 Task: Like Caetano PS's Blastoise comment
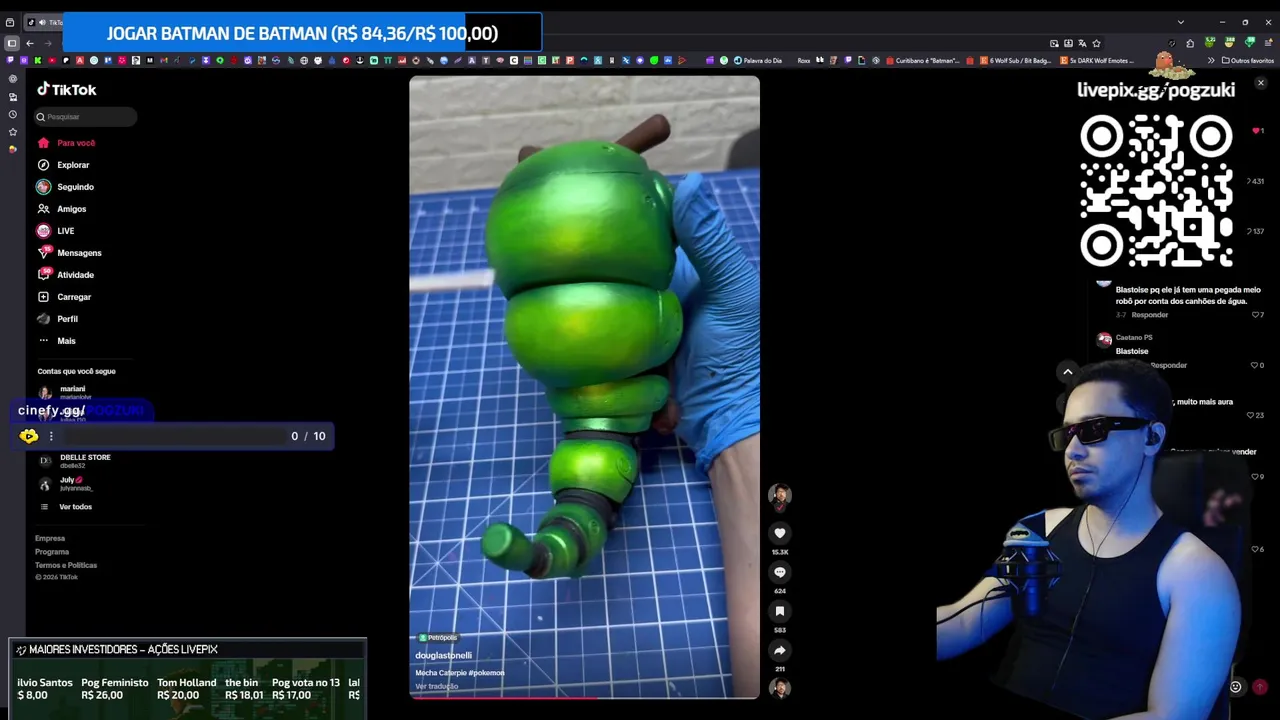pyautogui.click(x=1257, y=365)
